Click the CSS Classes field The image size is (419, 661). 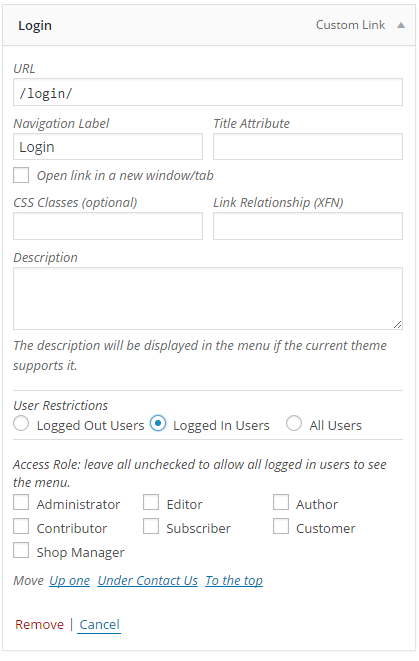tap(108, 226)
